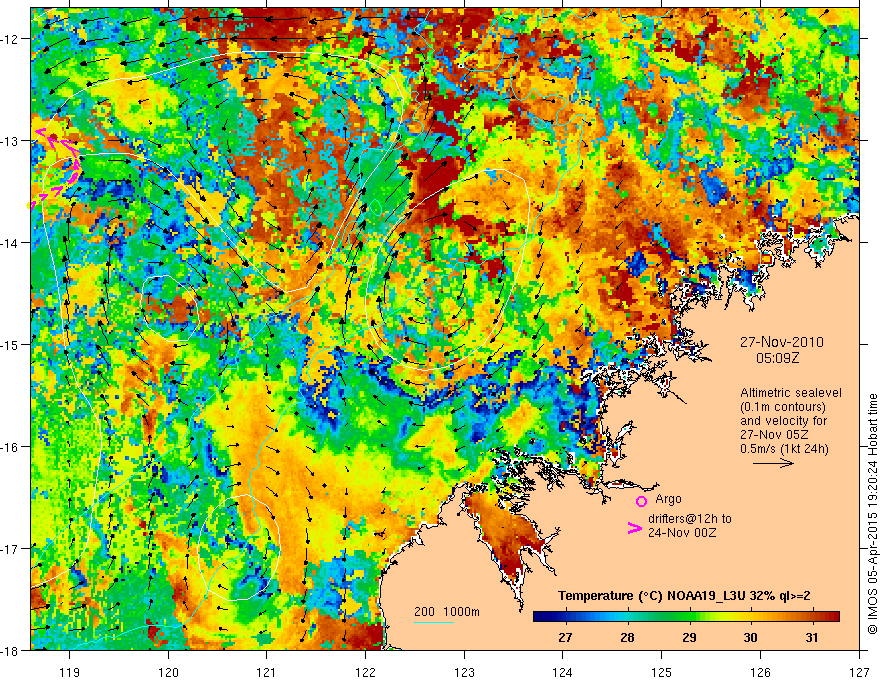Click the colorbar tick label '28'

627,637
